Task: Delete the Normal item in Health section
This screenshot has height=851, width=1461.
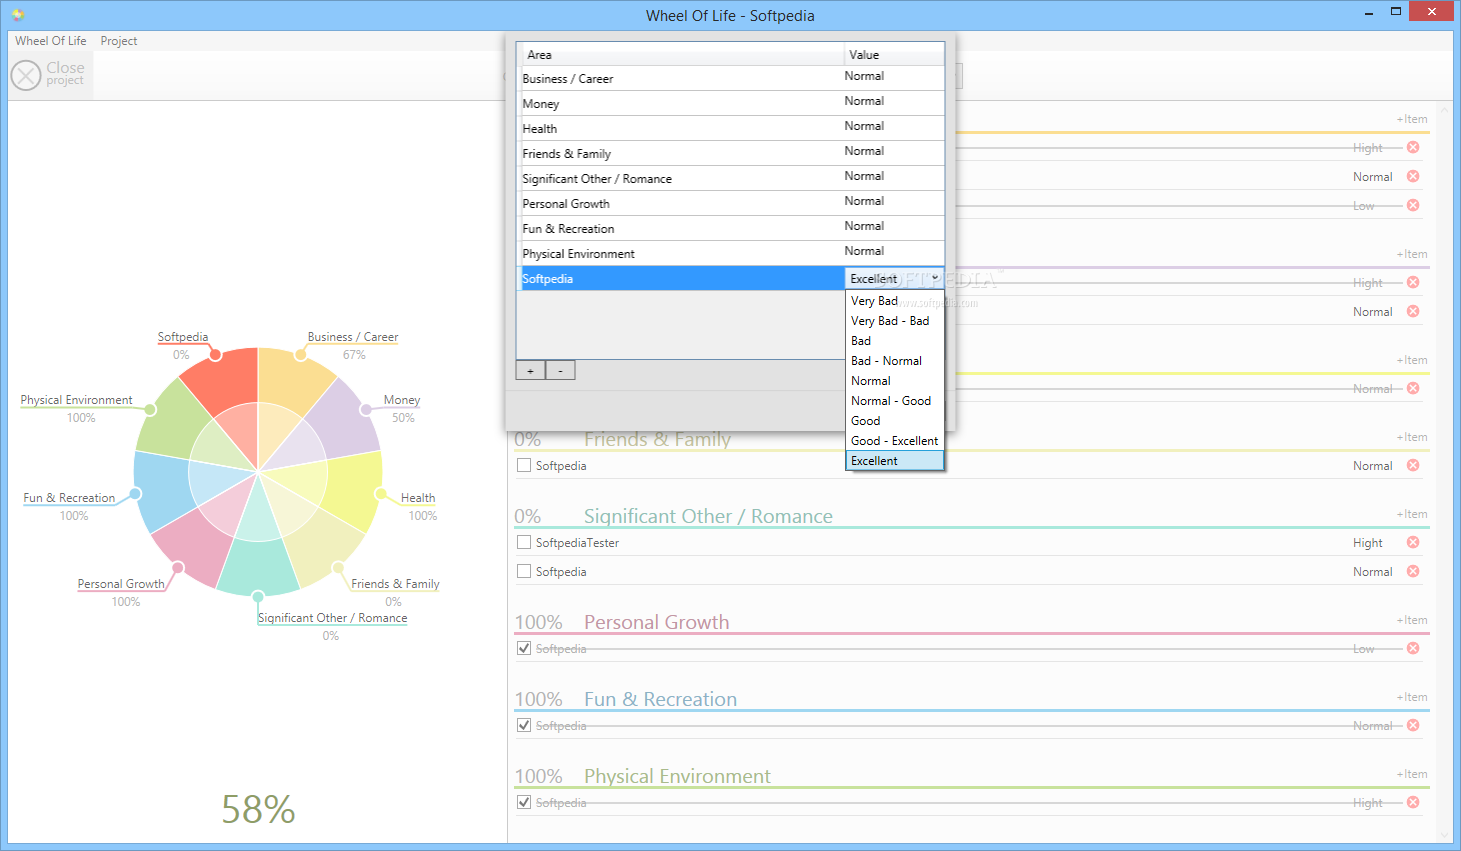Action: [x=1413, y=388]
